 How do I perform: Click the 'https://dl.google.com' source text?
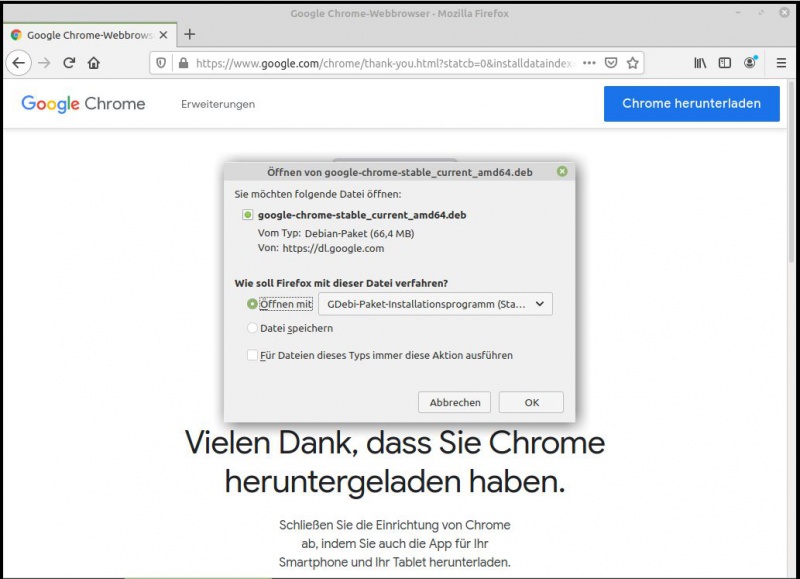[333, 248]
